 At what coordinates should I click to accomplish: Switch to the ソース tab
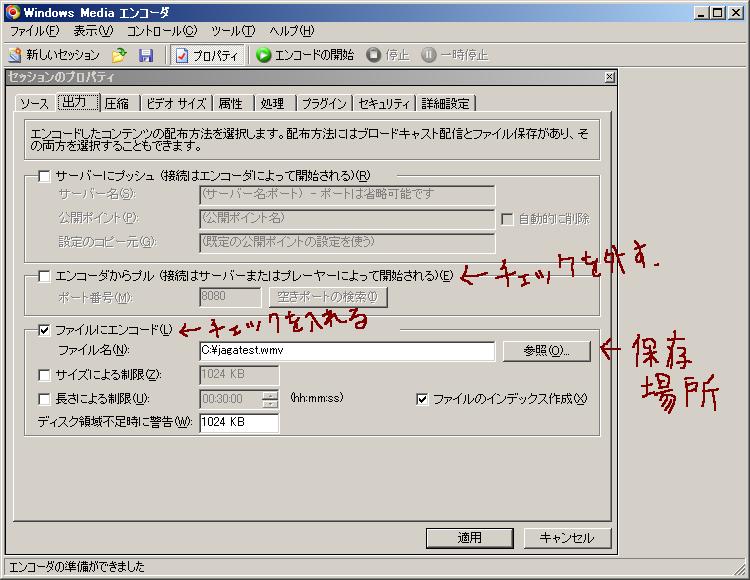pyautogui.click(x=34, y=103)
